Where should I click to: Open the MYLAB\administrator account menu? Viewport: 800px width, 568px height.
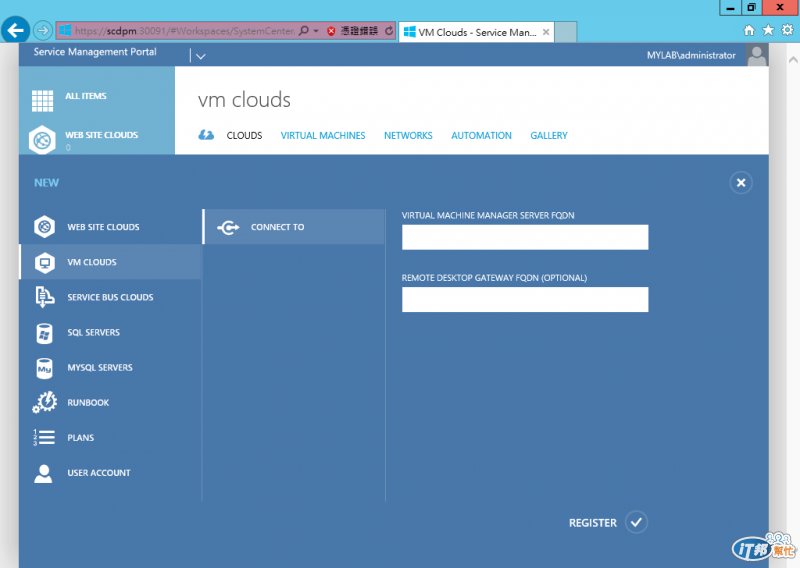[691, 55]
